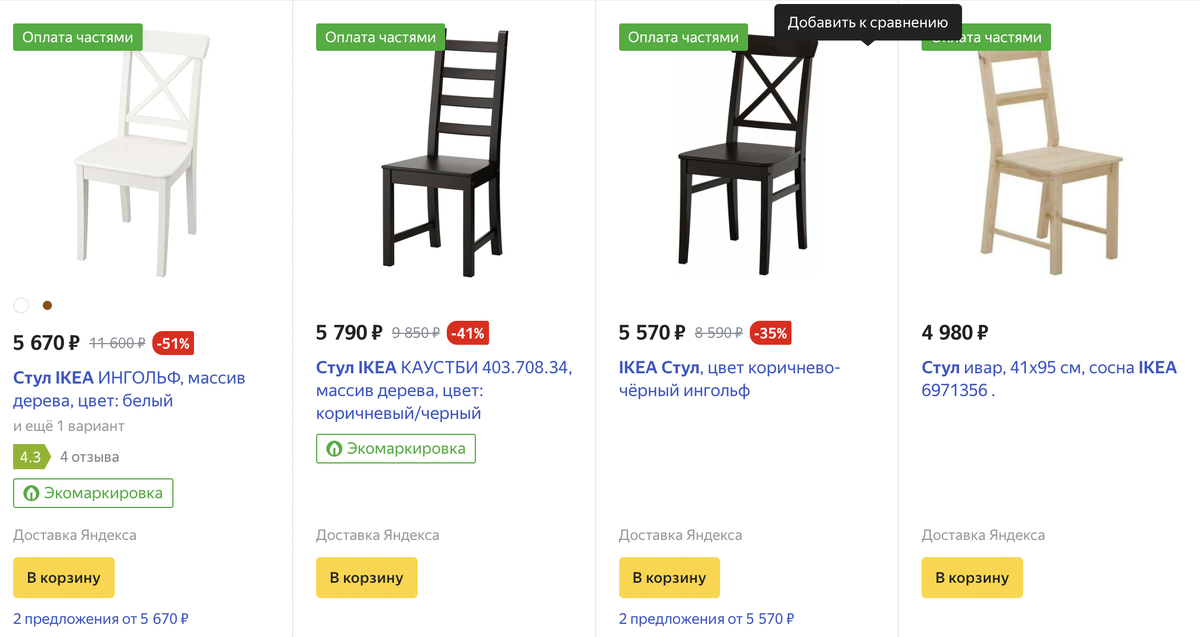The height and width of the screenshot is (637, 1200).
Task: Click "Оплата частями" label on the white chair
Action: (78, 37)
